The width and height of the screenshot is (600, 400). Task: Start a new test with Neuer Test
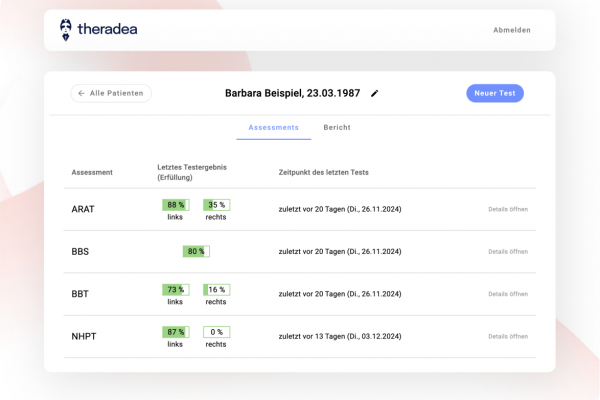click(x=494, y=93)
